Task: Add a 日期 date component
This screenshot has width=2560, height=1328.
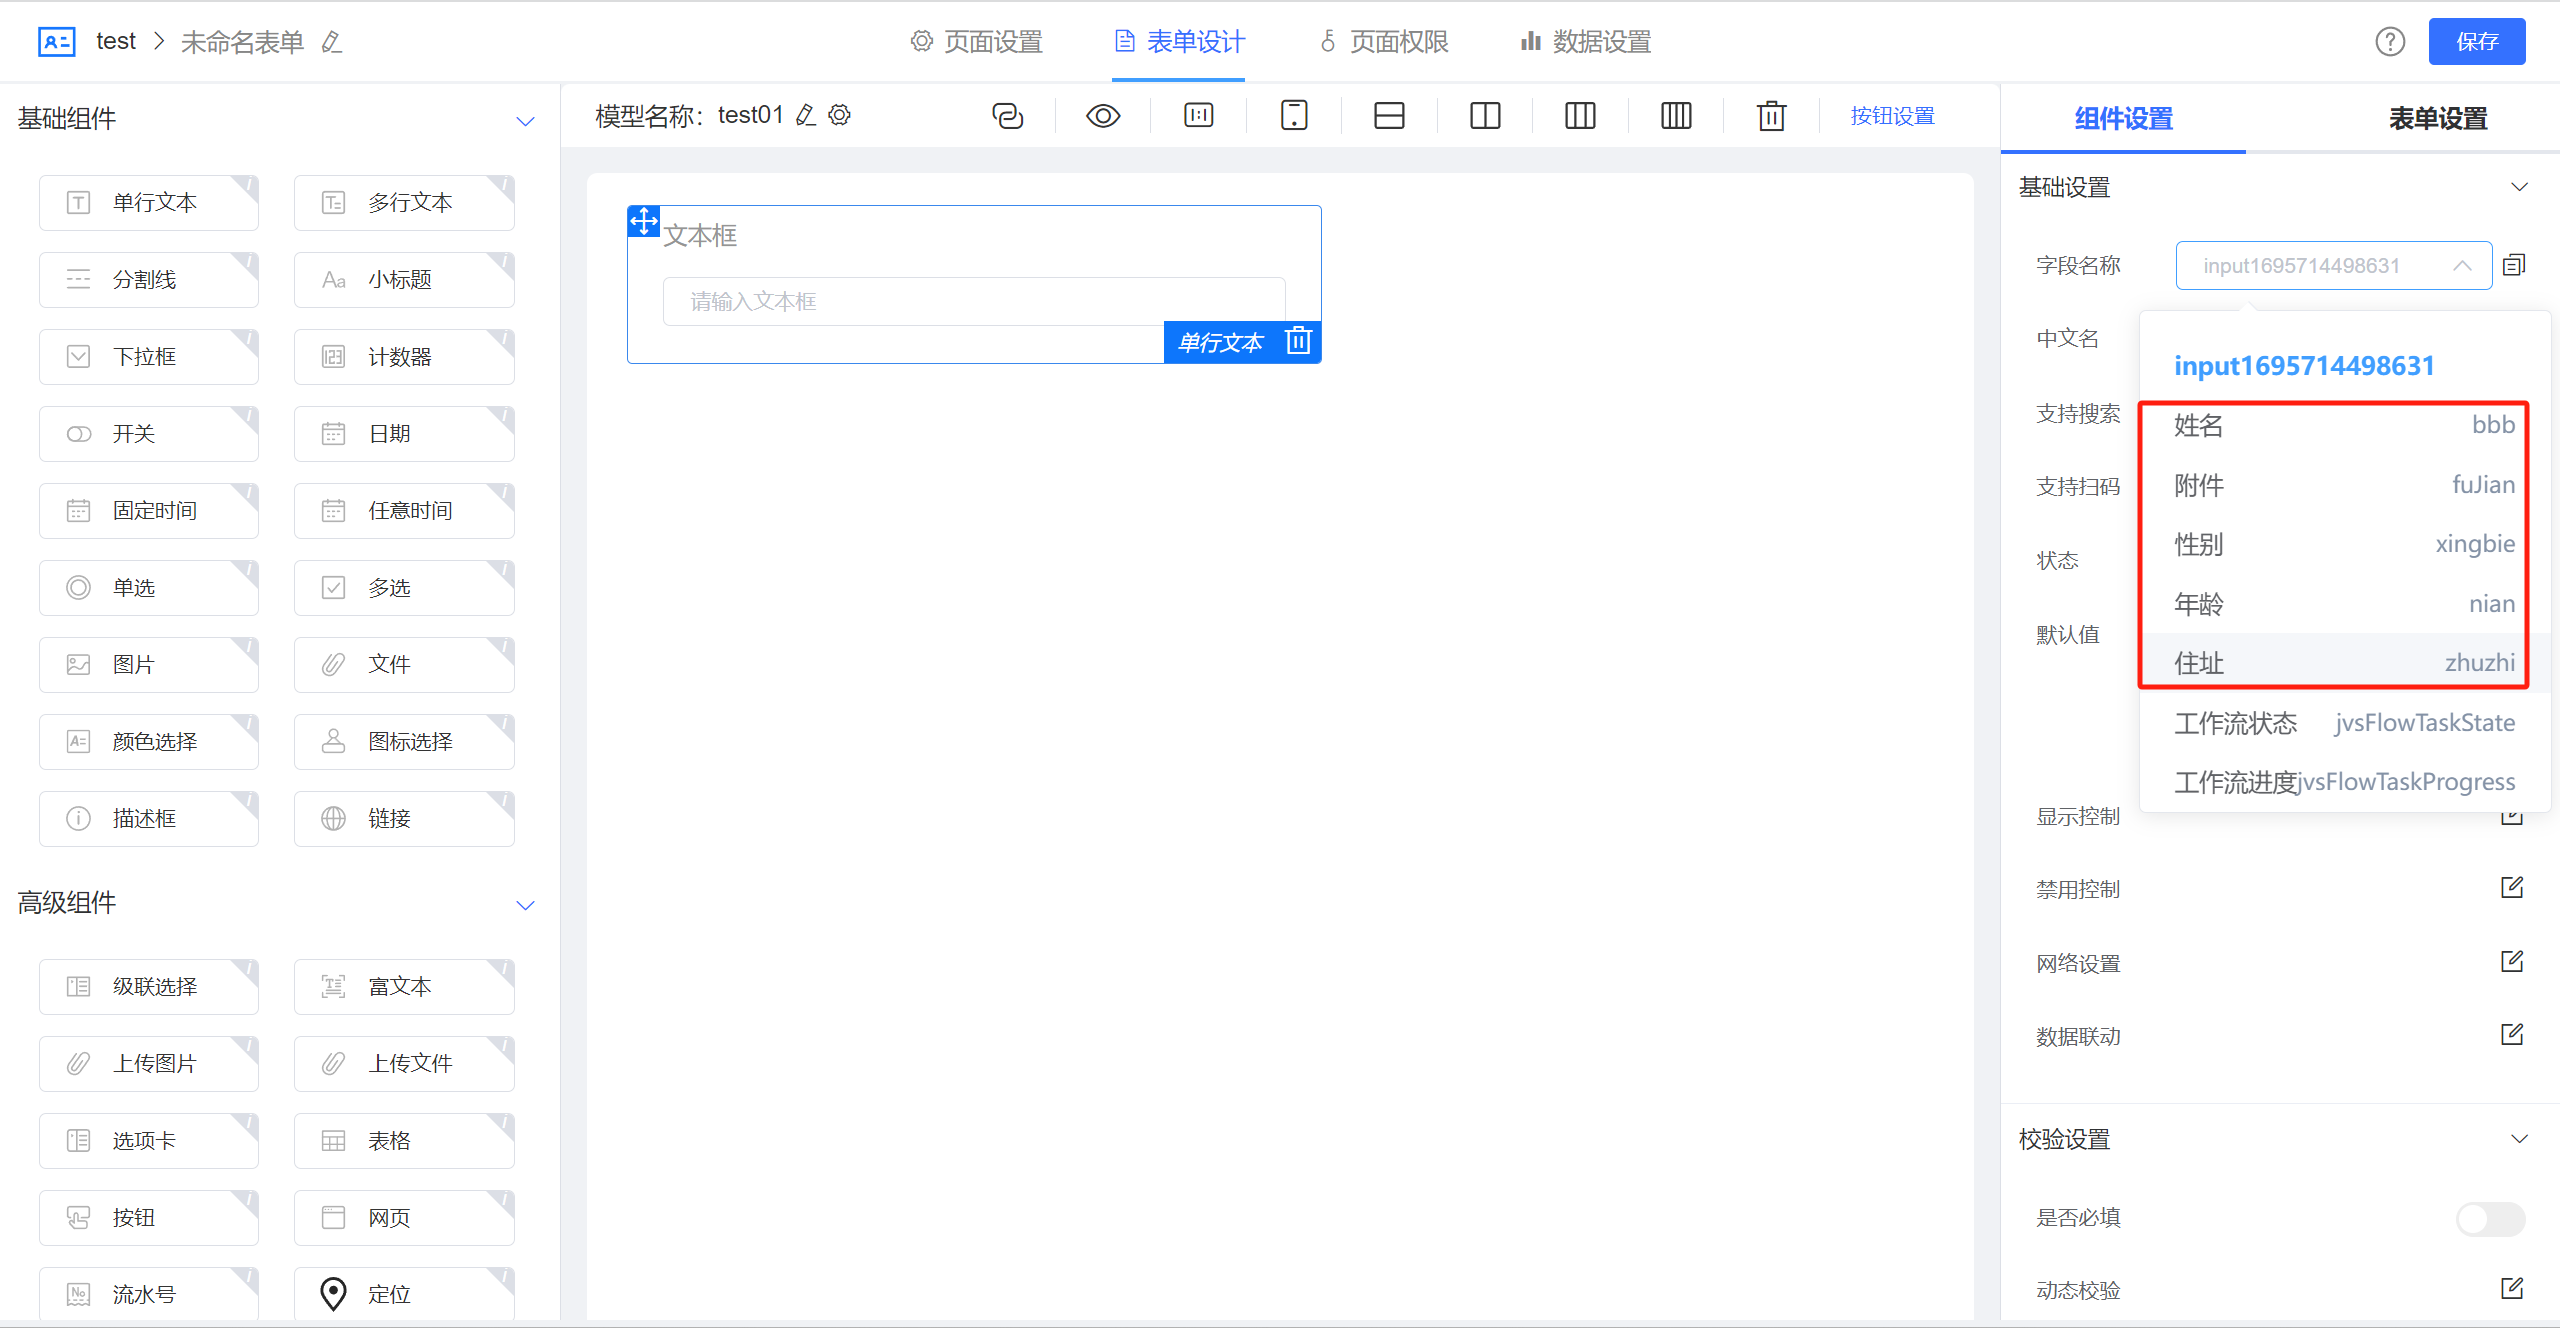Action: tap(404, 434)
